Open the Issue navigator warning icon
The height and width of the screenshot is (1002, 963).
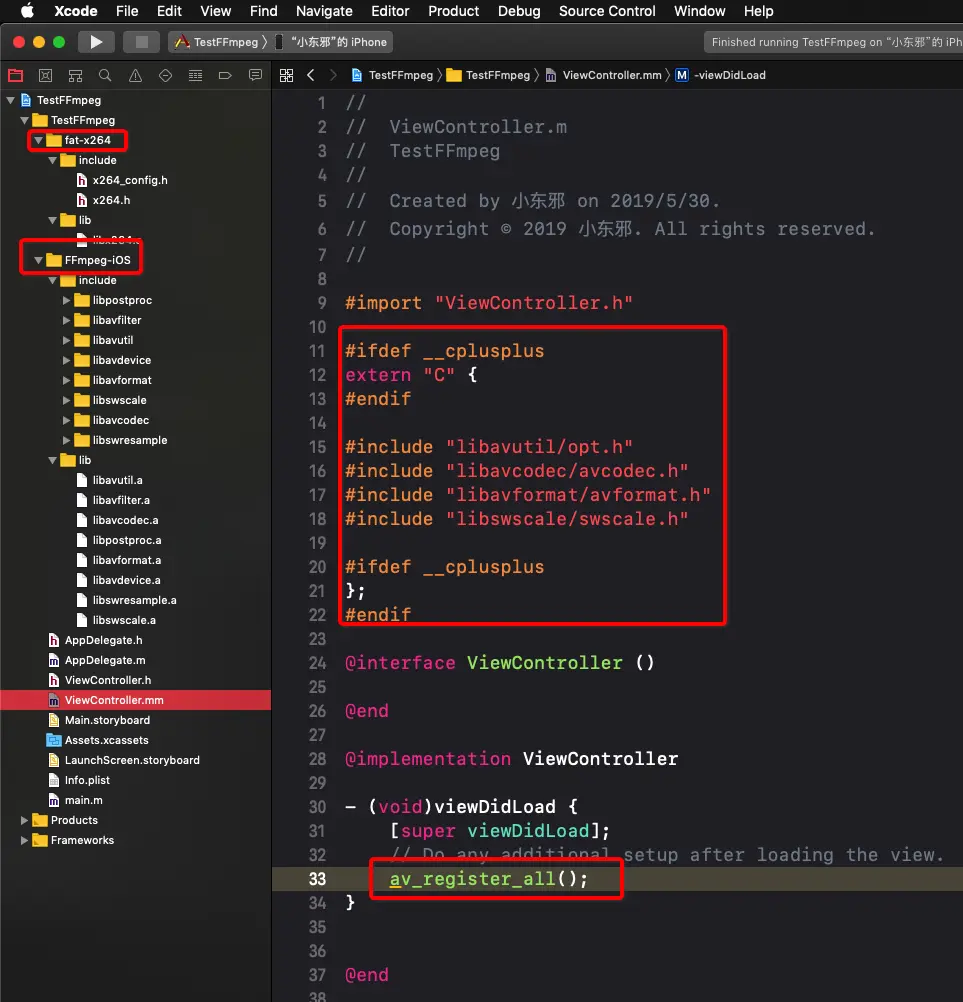tap(135, 75)
